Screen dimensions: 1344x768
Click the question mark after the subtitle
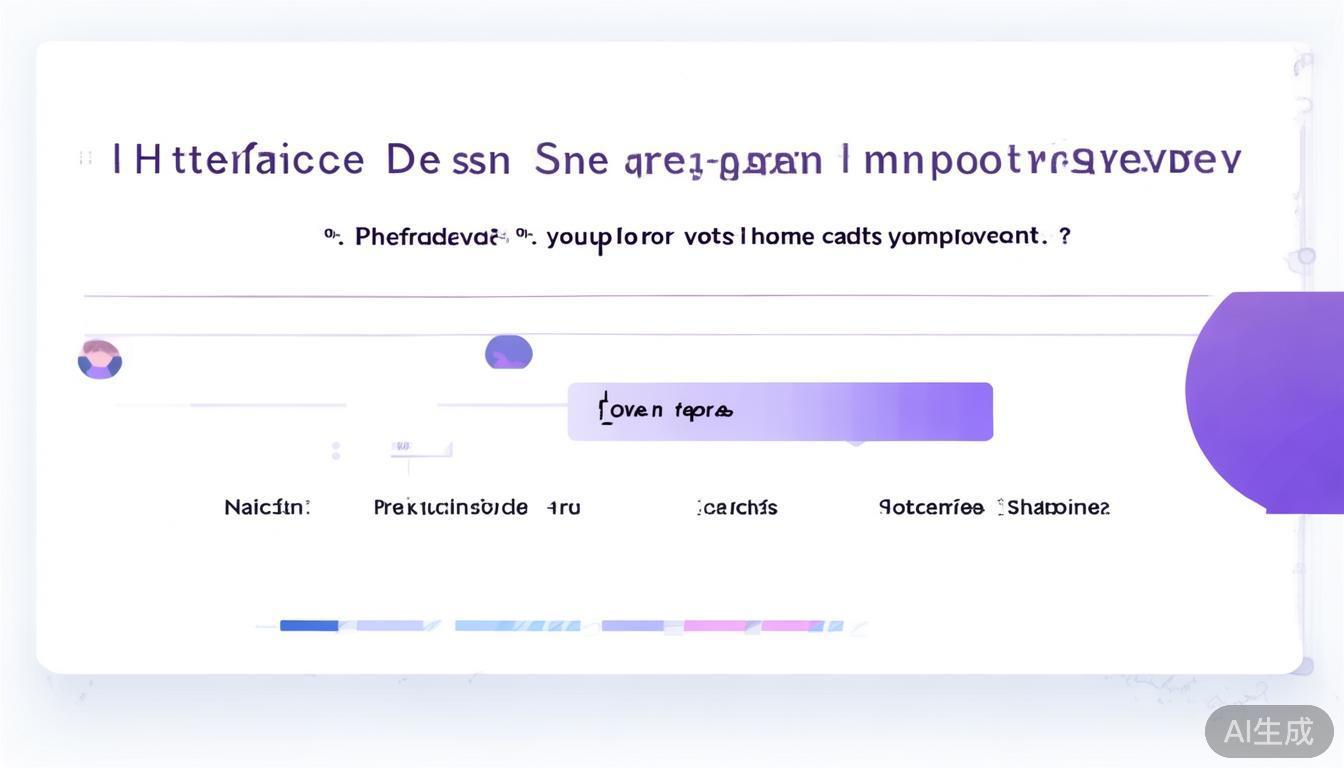pos(1064,237)
